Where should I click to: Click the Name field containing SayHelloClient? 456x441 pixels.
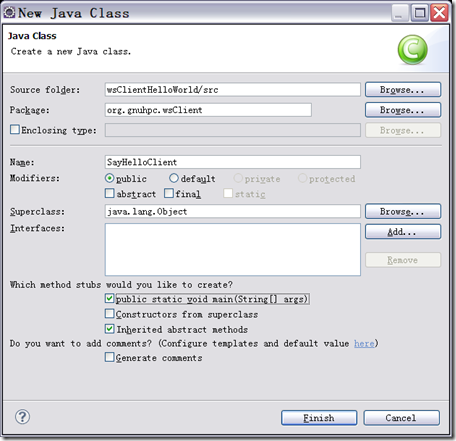pos(233,162)
